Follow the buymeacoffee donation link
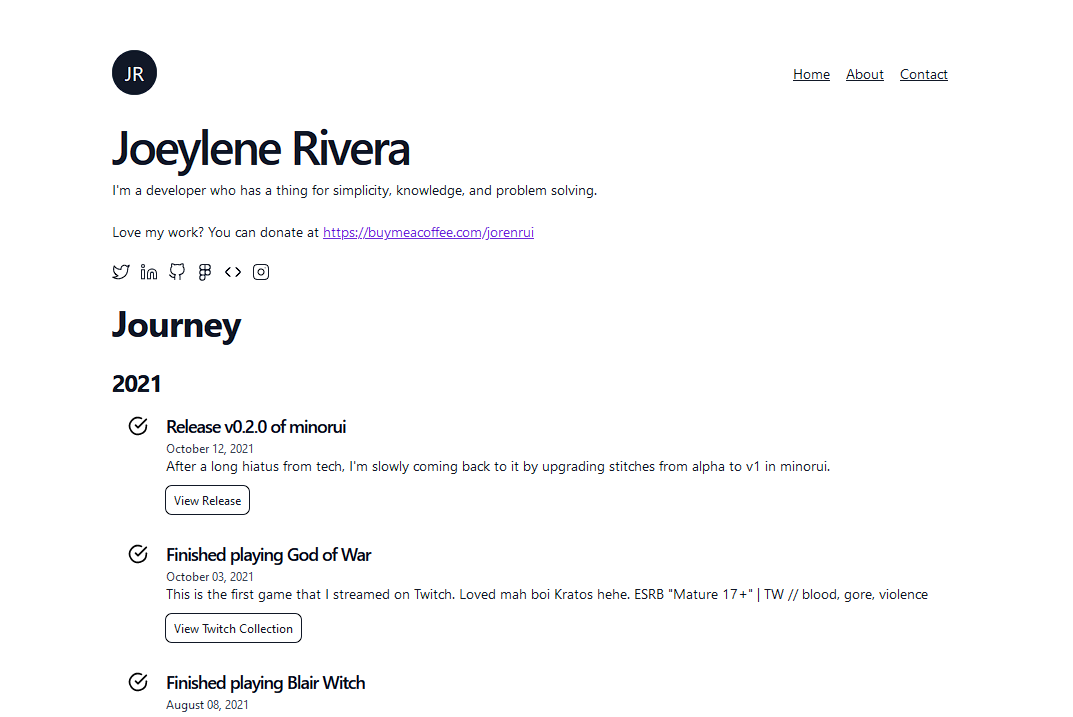 point(428,231)
